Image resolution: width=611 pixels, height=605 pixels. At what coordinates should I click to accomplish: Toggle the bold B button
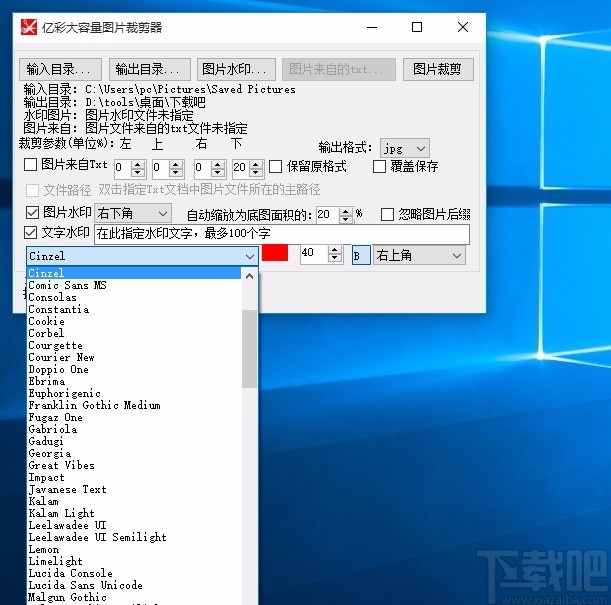[x=361, y=256]
